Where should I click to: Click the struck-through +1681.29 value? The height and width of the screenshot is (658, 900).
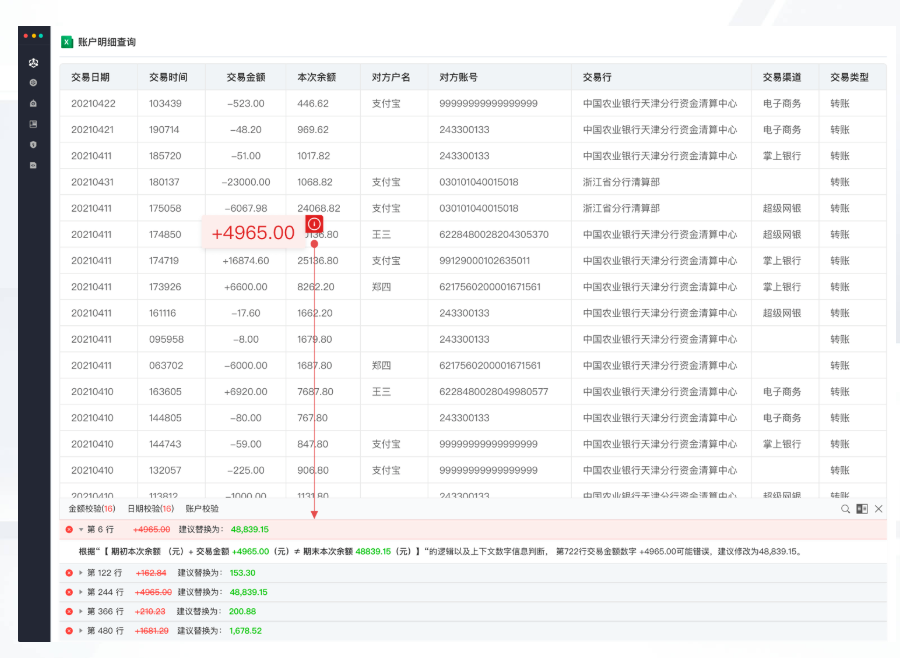tap(152, 630)
